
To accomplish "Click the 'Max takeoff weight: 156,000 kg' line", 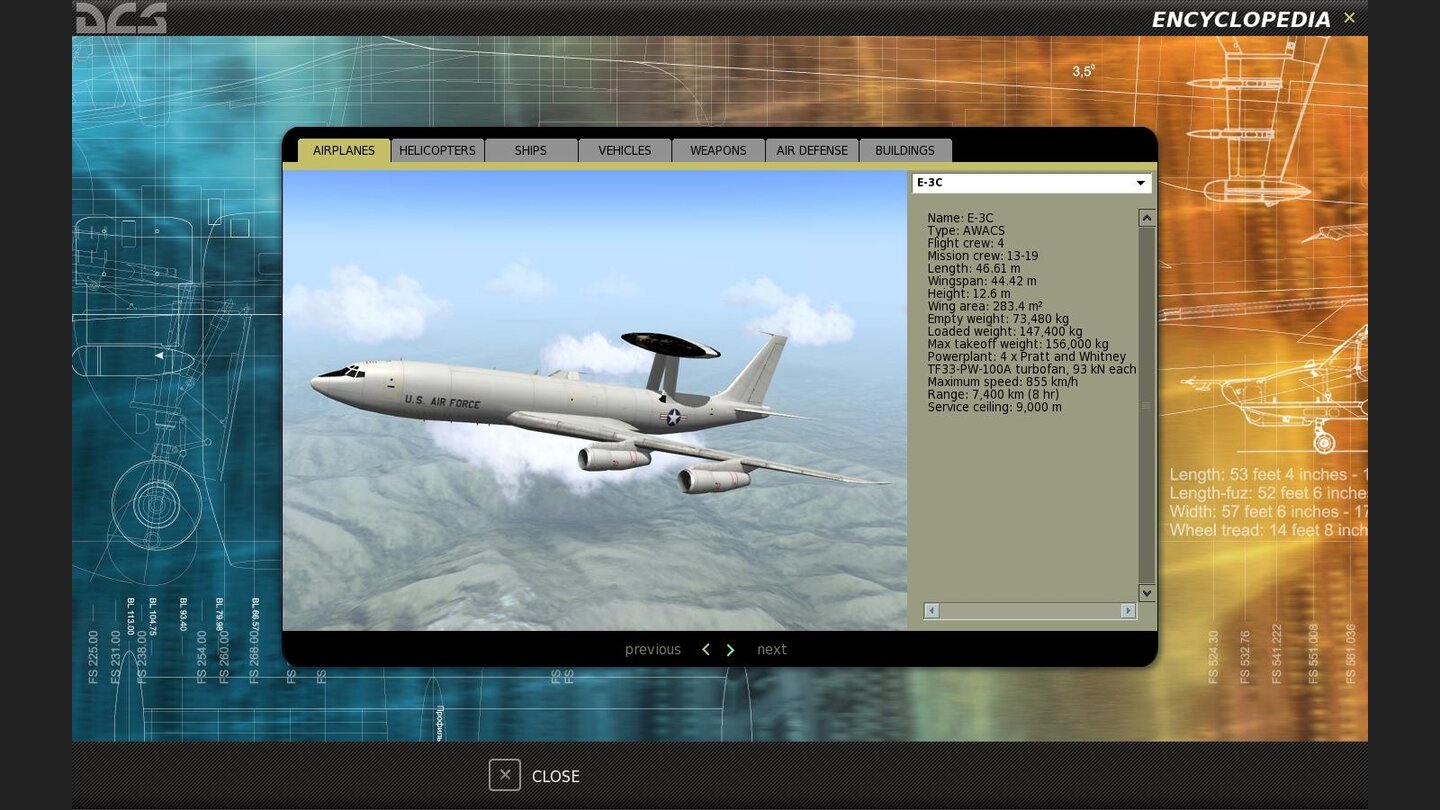I will pyautogui.click(x=1018, y=344).
